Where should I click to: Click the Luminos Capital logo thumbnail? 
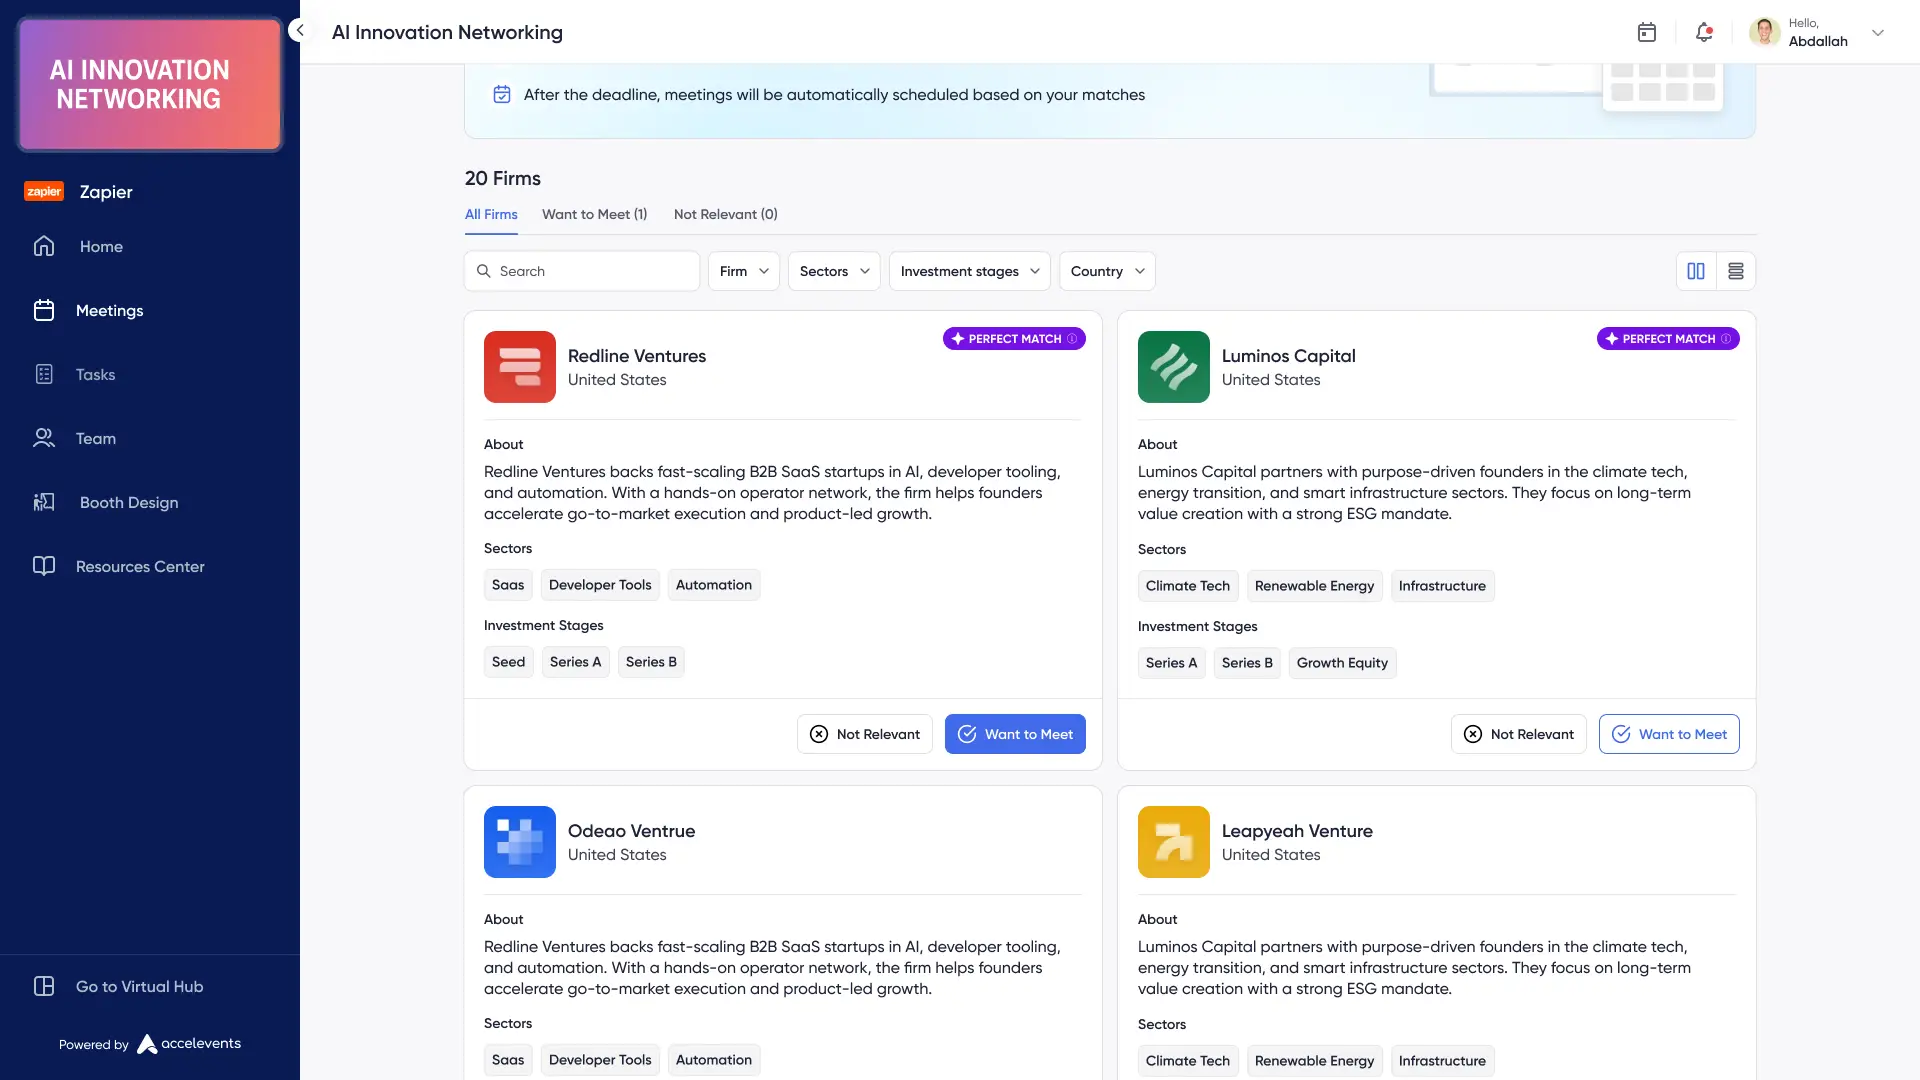1173,367
